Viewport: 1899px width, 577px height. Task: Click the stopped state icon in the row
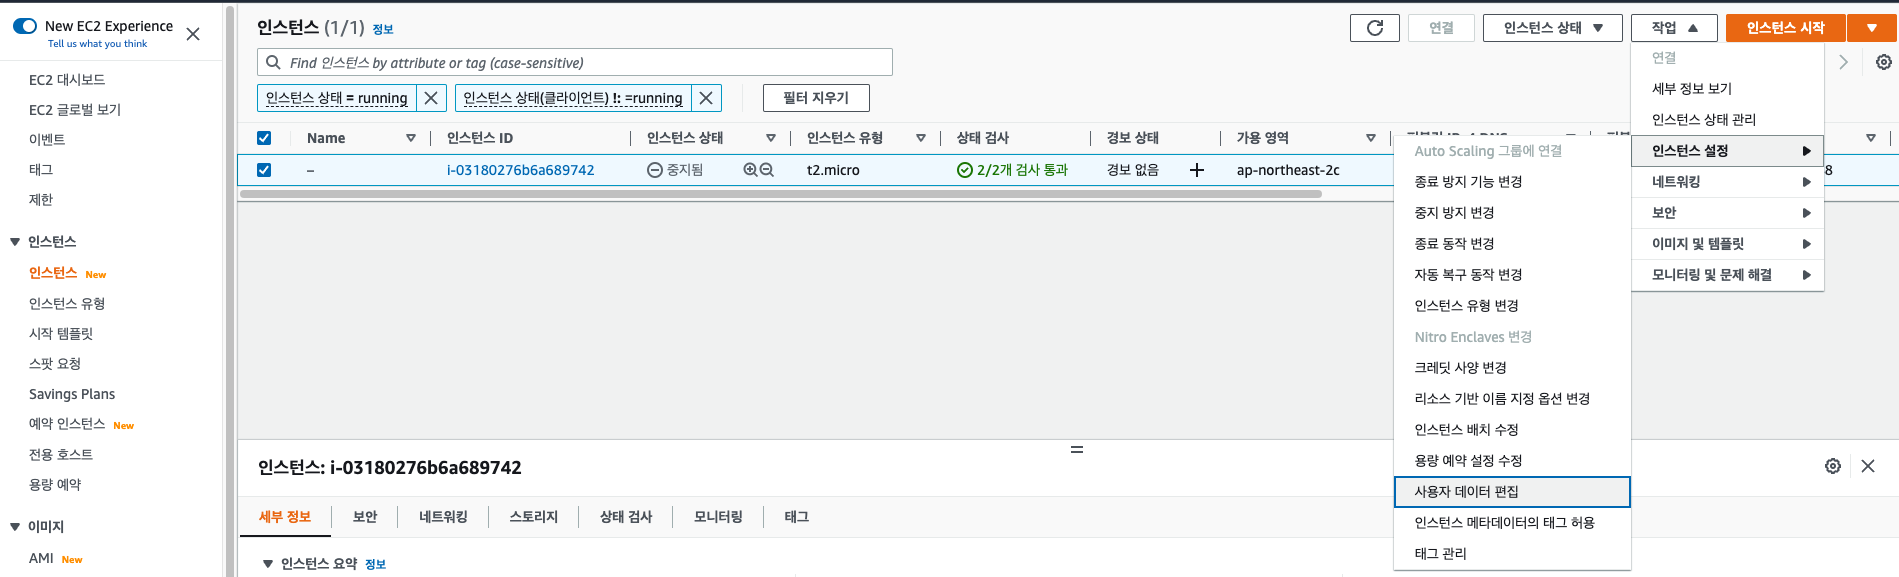point(655,170)
